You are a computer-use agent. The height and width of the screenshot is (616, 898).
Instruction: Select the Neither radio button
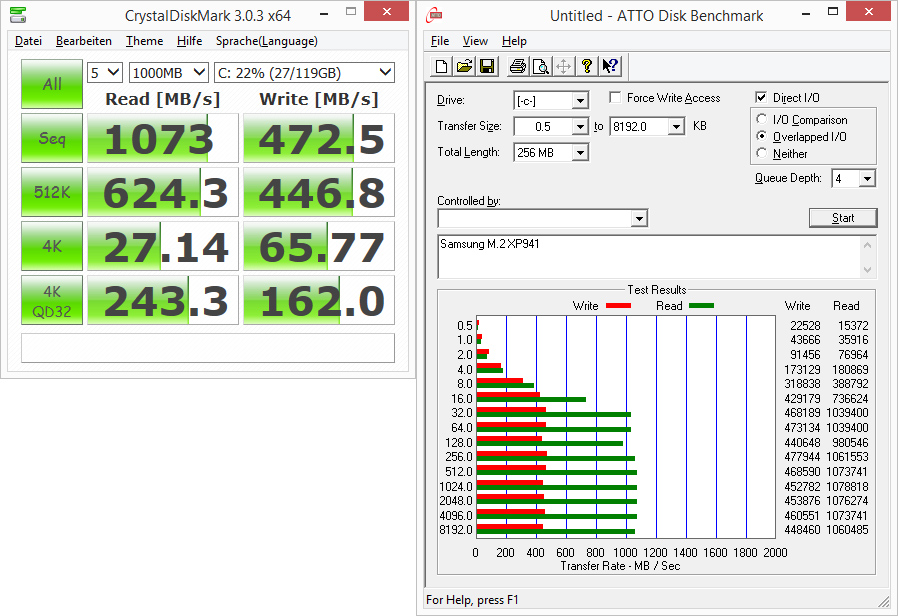(761, 153)
